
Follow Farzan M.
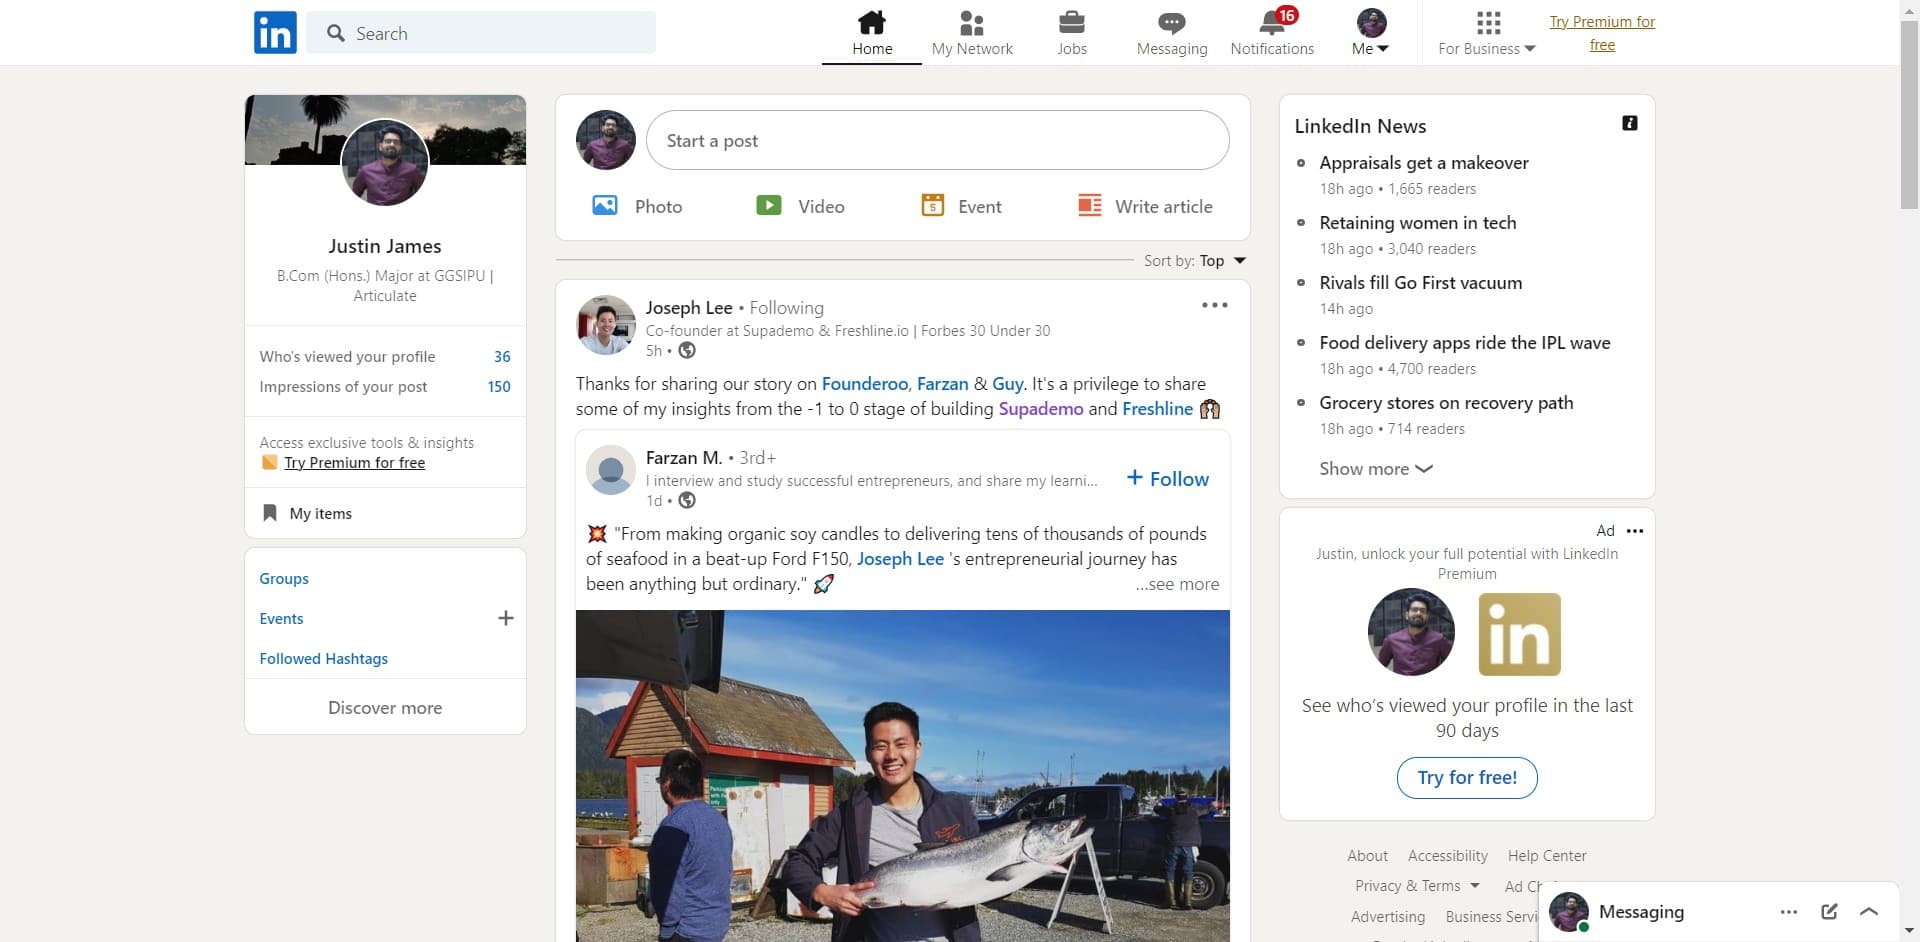pos(1167,479)
